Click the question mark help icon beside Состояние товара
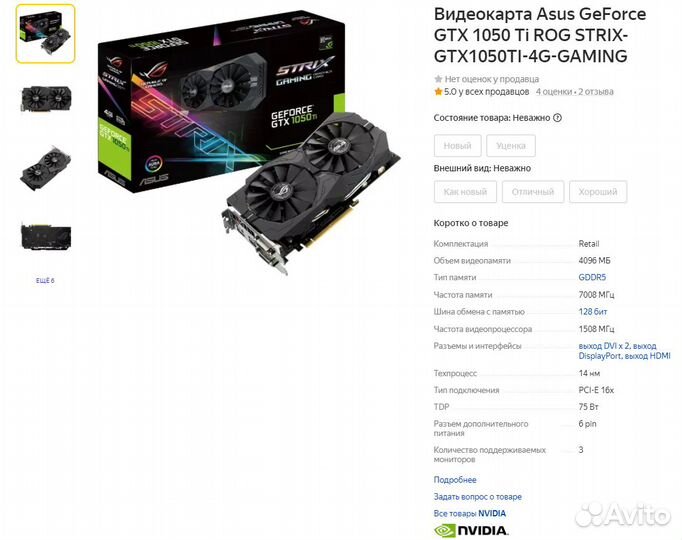 (x=557, y=118)
